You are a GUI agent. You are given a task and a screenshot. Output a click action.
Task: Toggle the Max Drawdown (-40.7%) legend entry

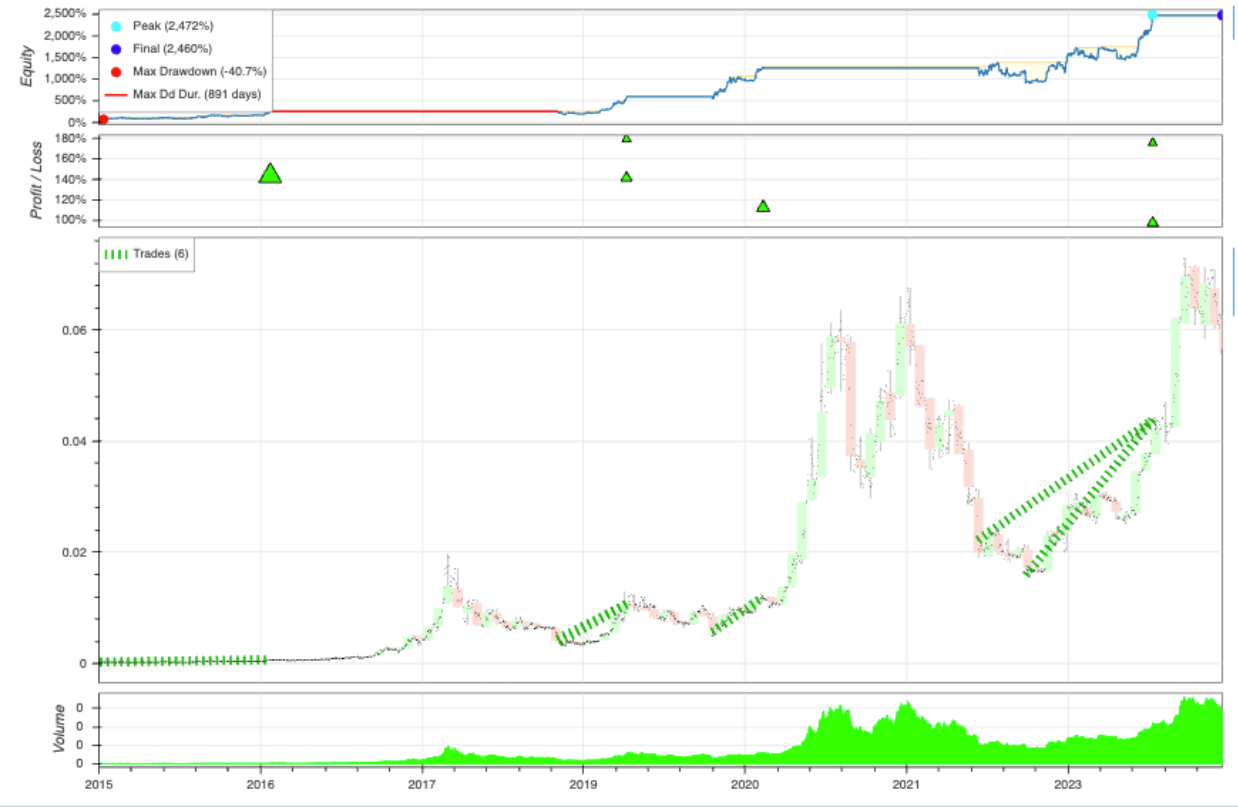184,71
